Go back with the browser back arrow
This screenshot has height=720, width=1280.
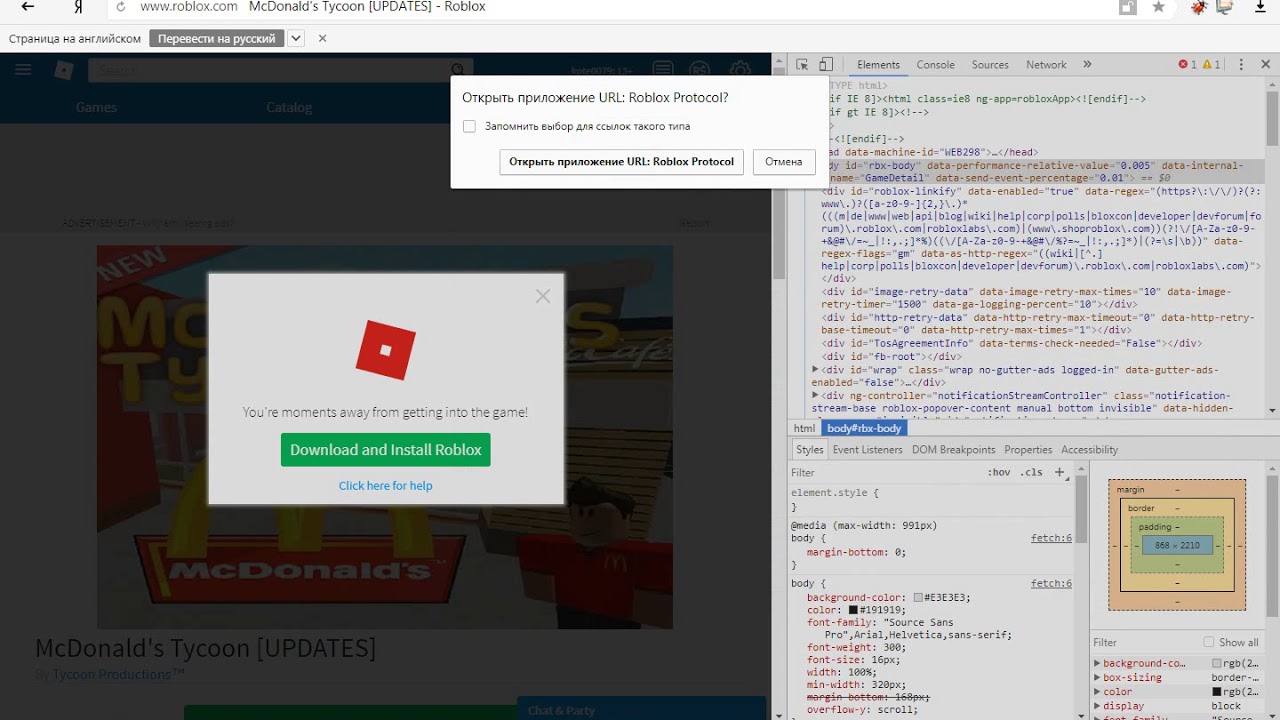pos(28,7)
